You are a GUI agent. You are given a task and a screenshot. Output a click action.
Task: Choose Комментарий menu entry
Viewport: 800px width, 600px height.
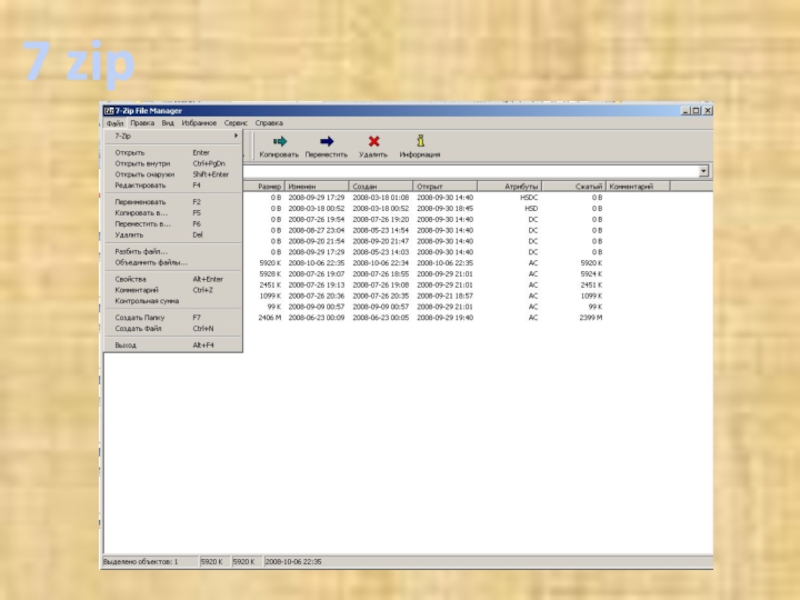pos(173,290)
